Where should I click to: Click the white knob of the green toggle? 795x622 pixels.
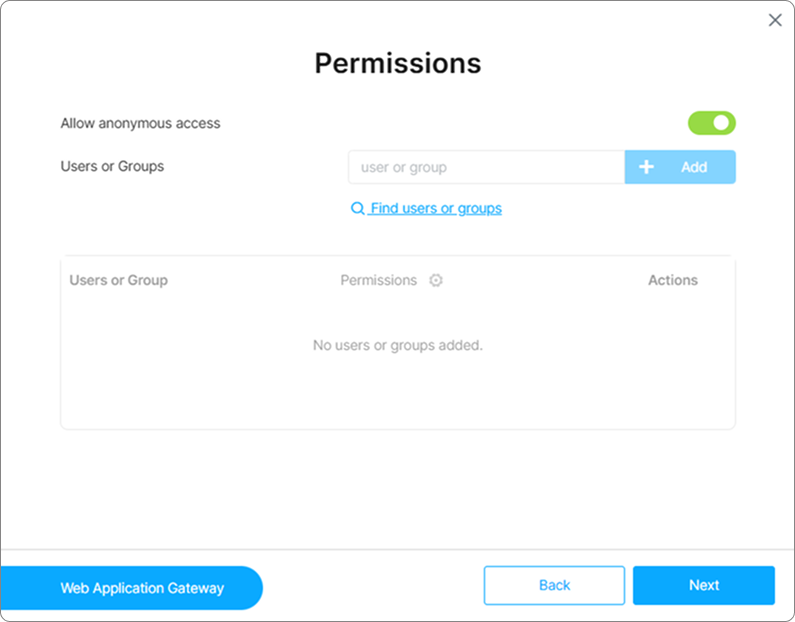(x=721, y=123)
